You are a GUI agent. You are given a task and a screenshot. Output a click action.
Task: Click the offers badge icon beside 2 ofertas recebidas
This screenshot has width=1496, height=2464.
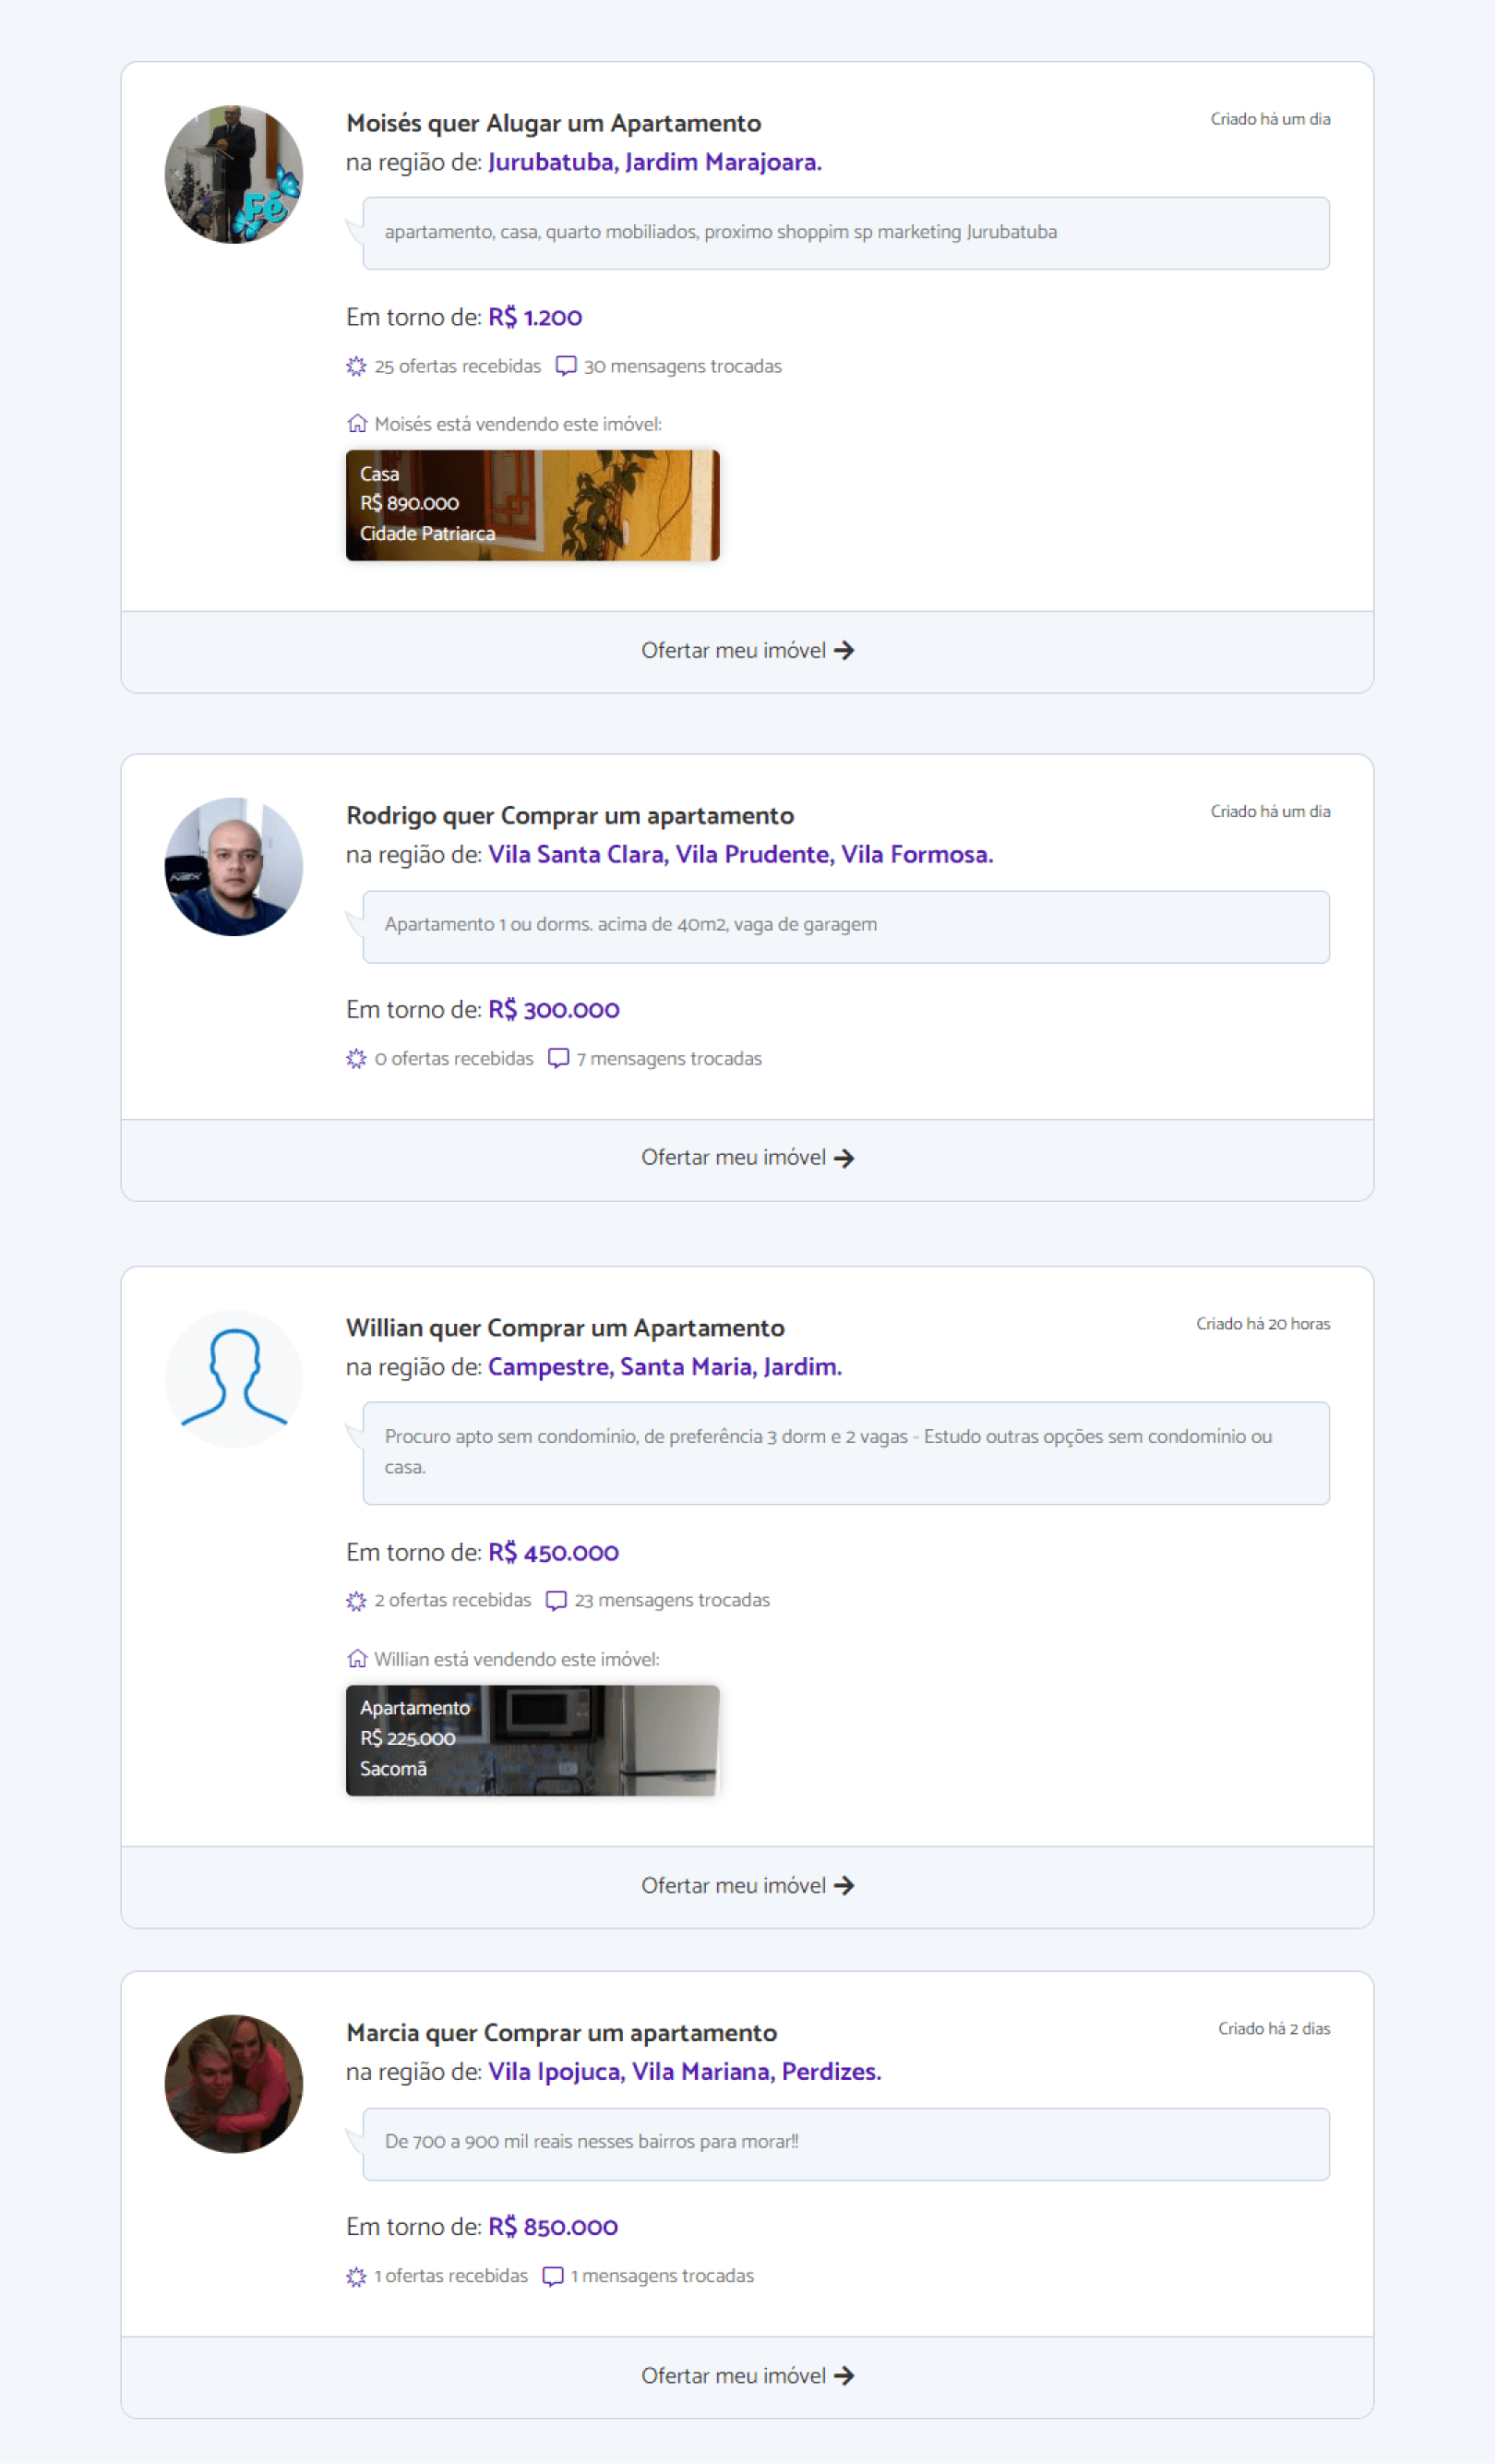[356, 1601]
